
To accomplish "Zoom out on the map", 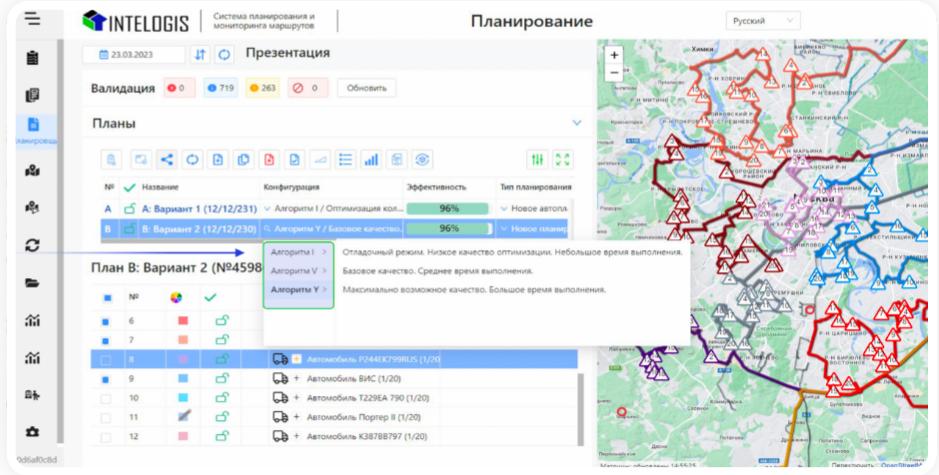I will 614,72.
